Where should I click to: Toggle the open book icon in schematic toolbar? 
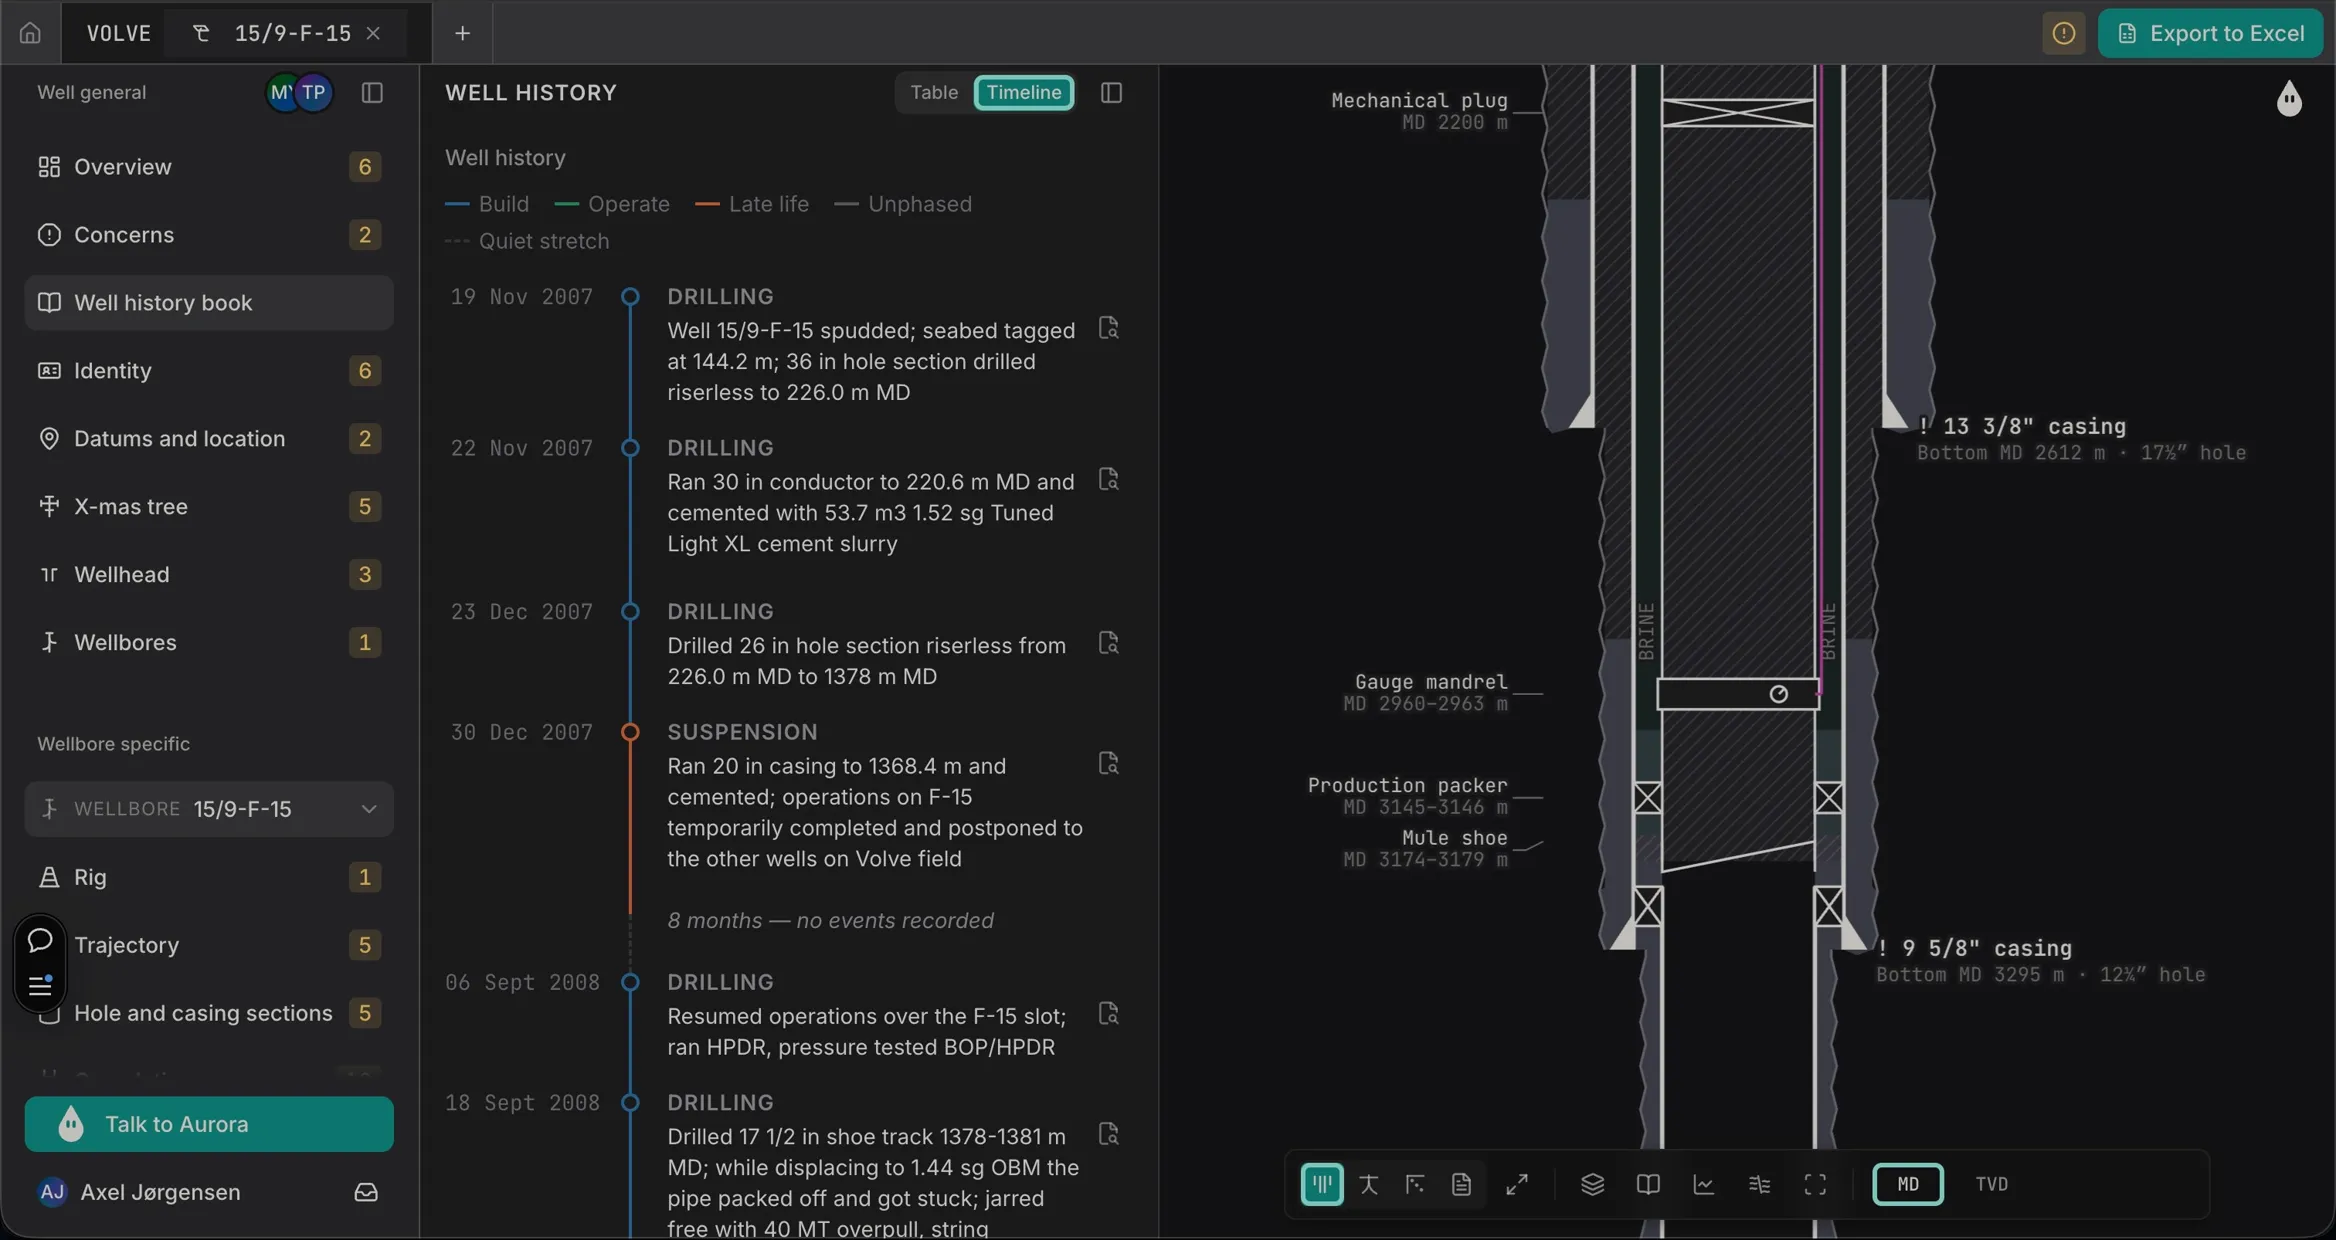point(1648,1184)
